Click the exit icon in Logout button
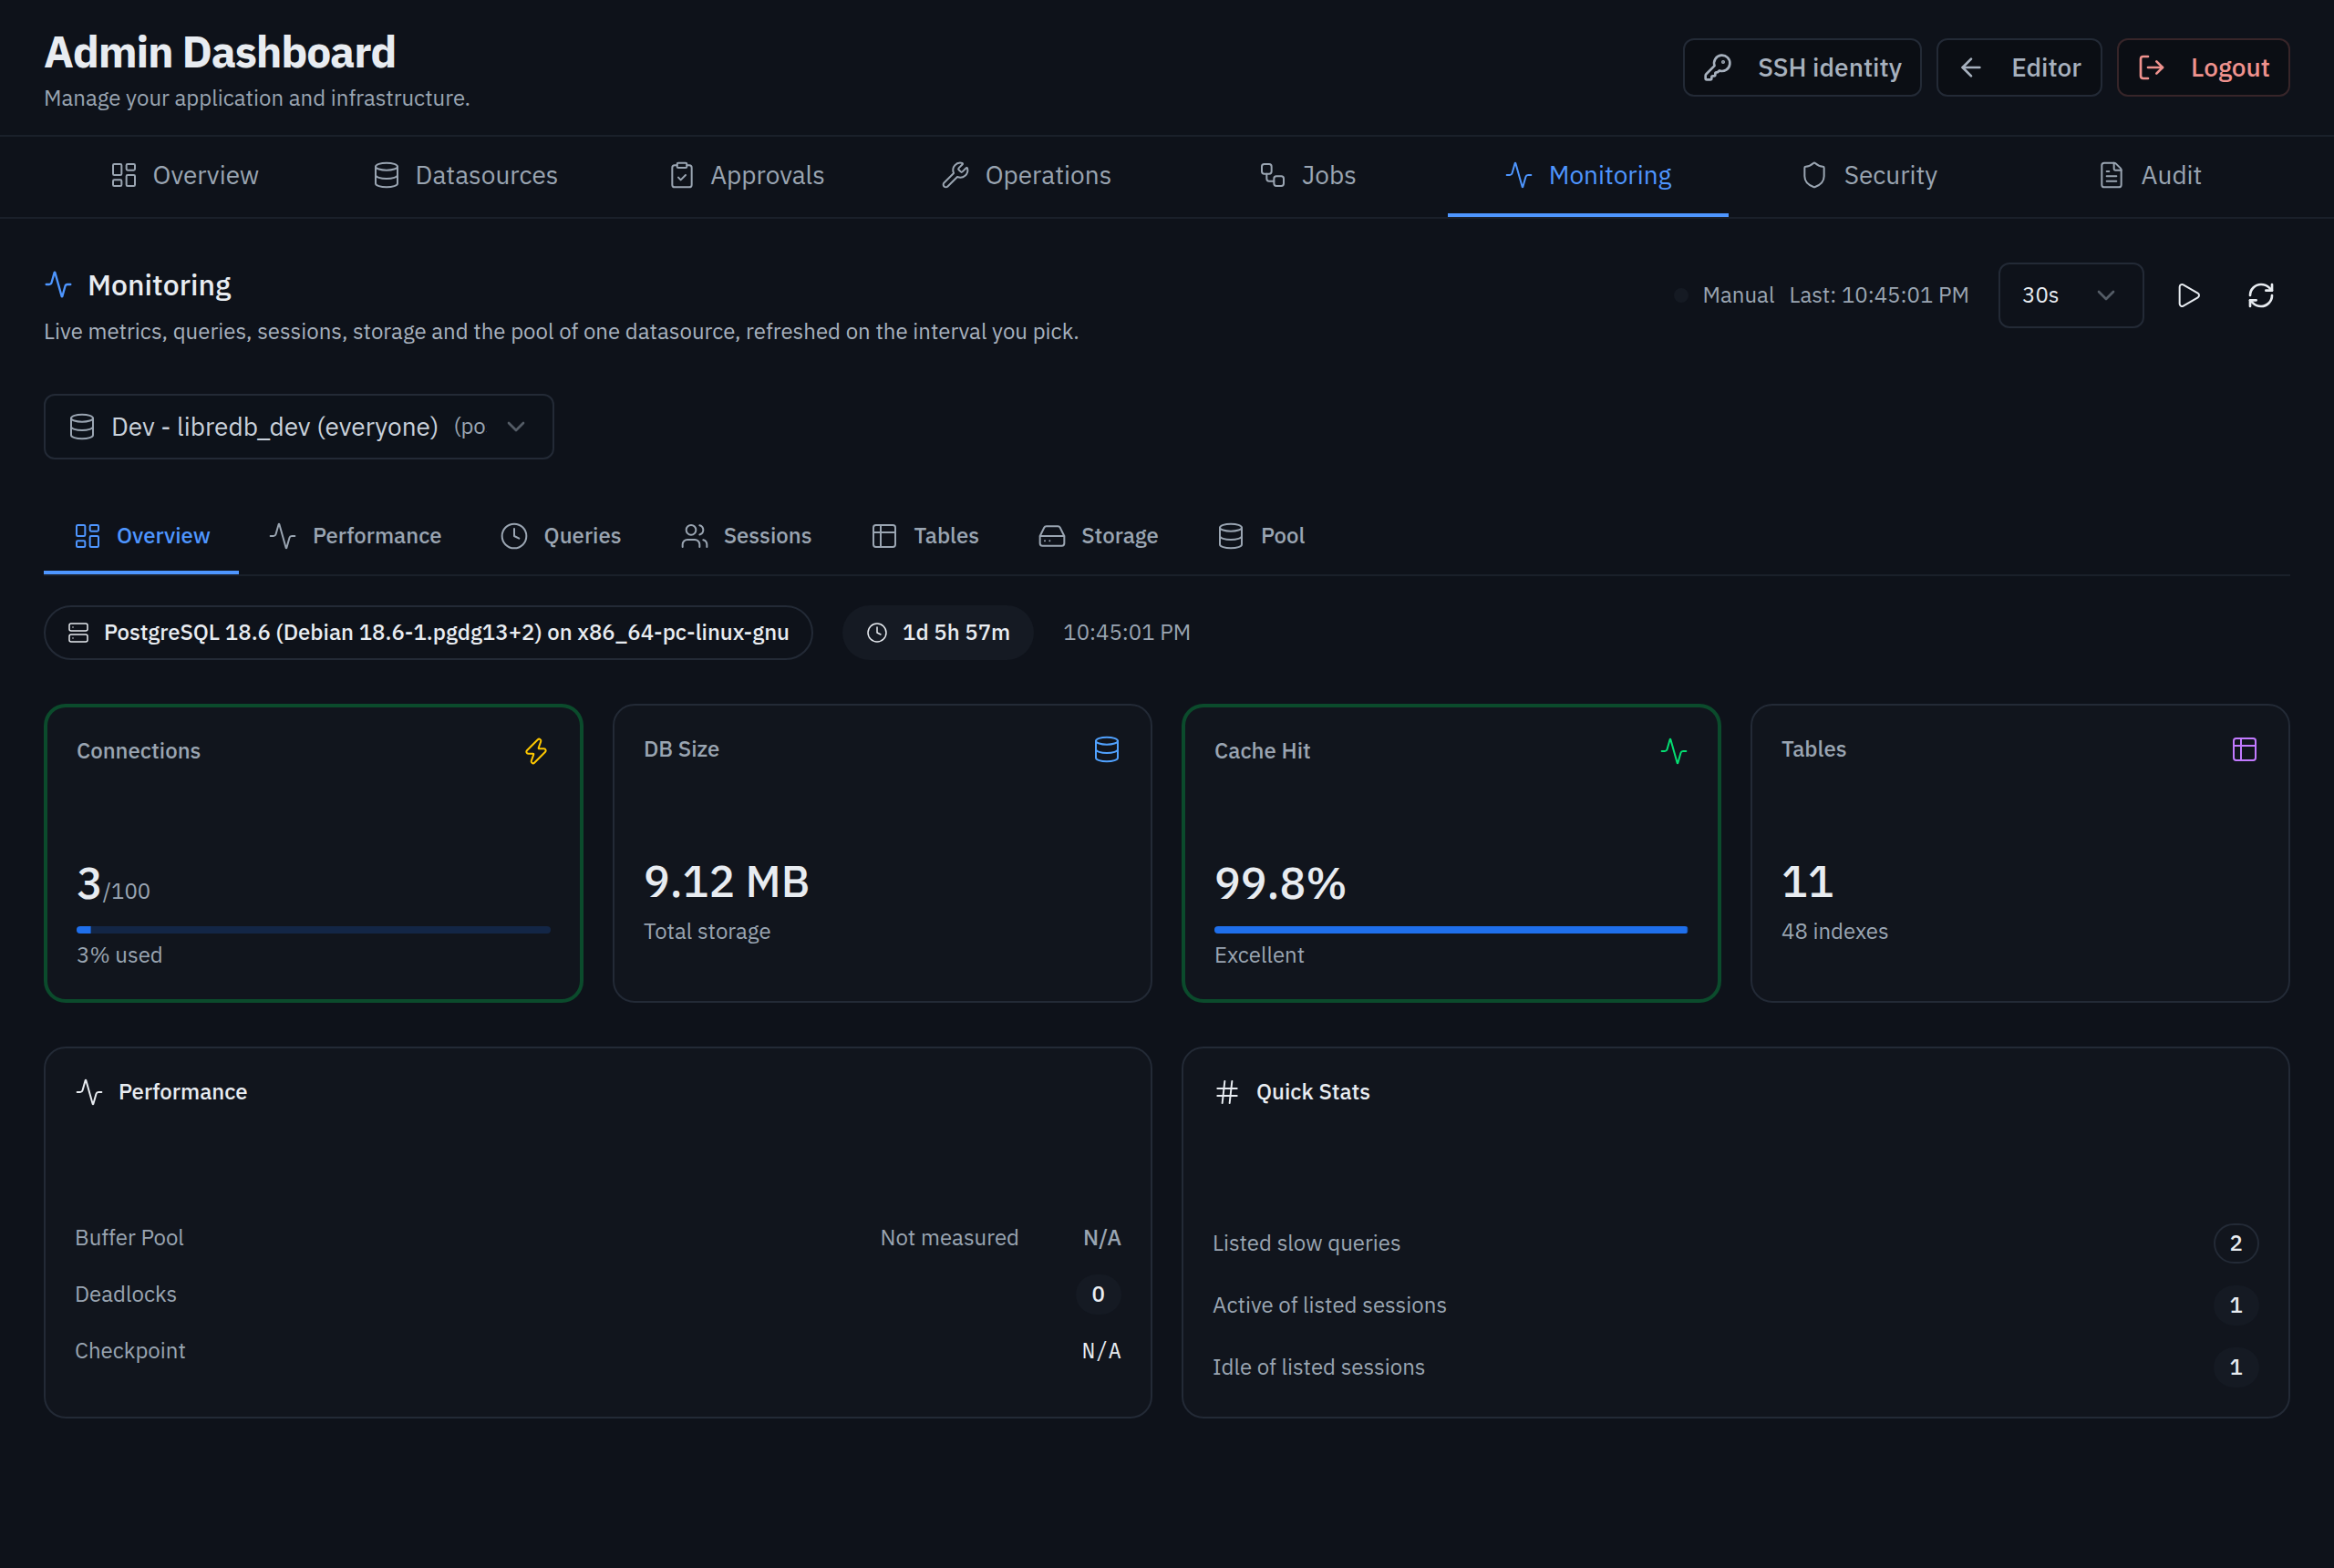2334x1568 pixels. tap(2151, 67)
